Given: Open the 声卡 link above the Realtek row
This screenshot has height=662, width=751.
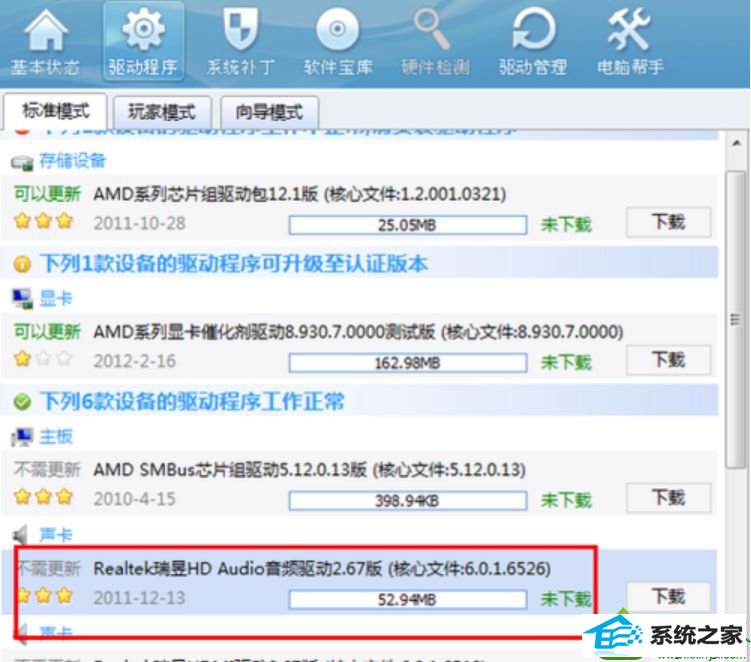Looking at the screenshot, I should coord(56,535).
